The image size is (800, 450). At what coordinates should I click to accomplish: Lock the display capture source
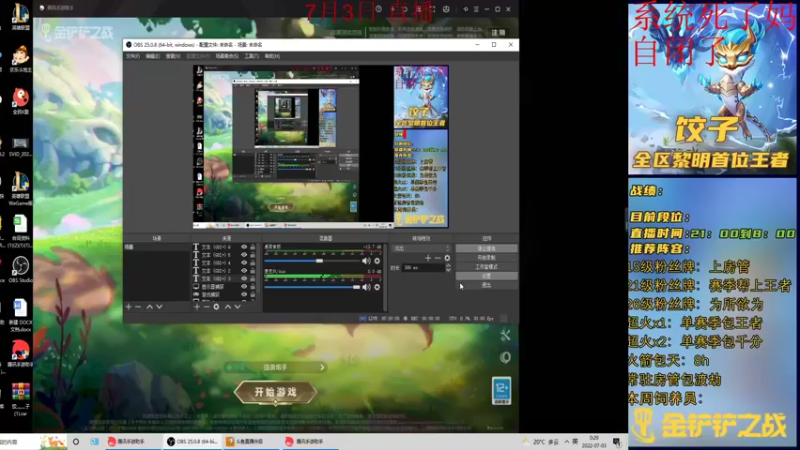click(253, 287)
